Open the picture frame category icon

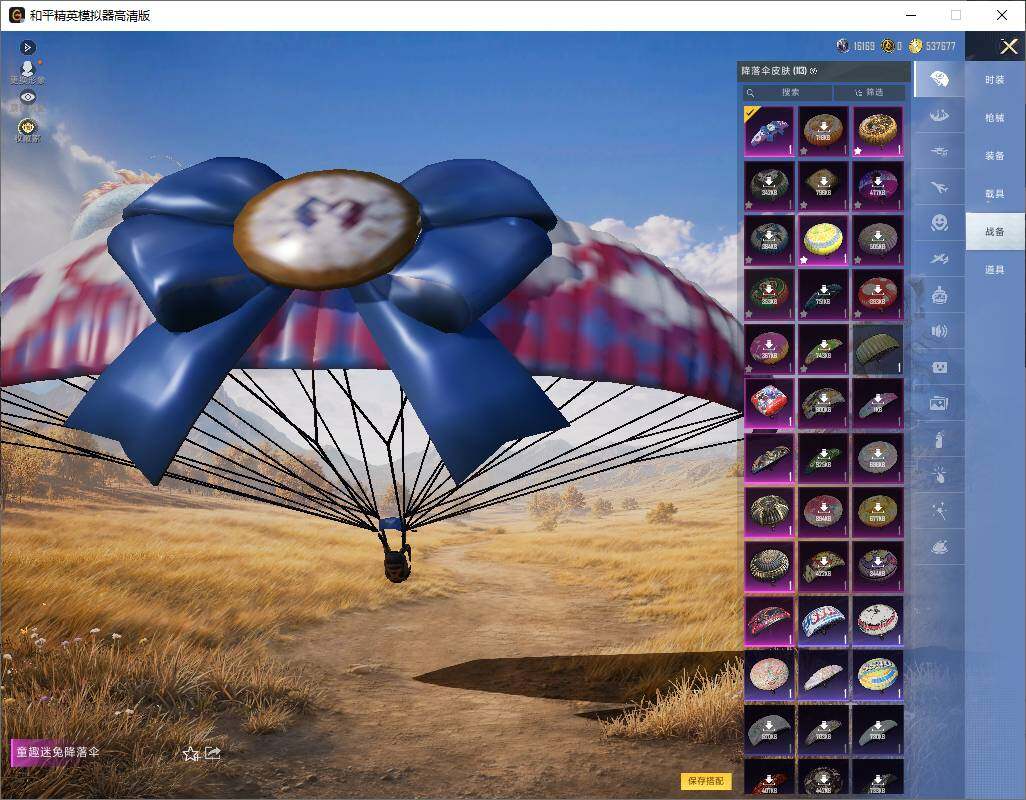939,404
